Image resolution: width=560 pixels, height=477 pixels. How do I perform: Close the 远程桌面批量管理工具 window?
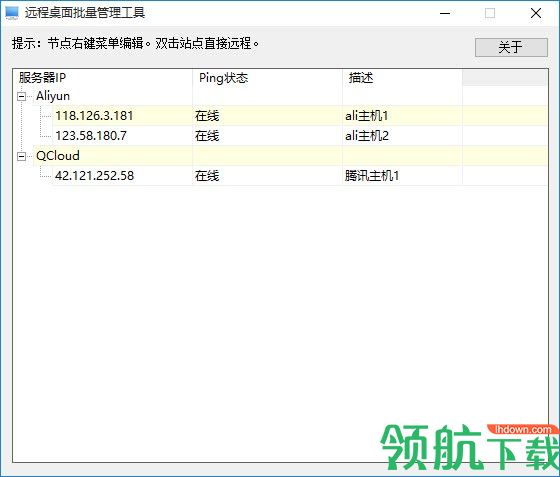pos(536,14)
